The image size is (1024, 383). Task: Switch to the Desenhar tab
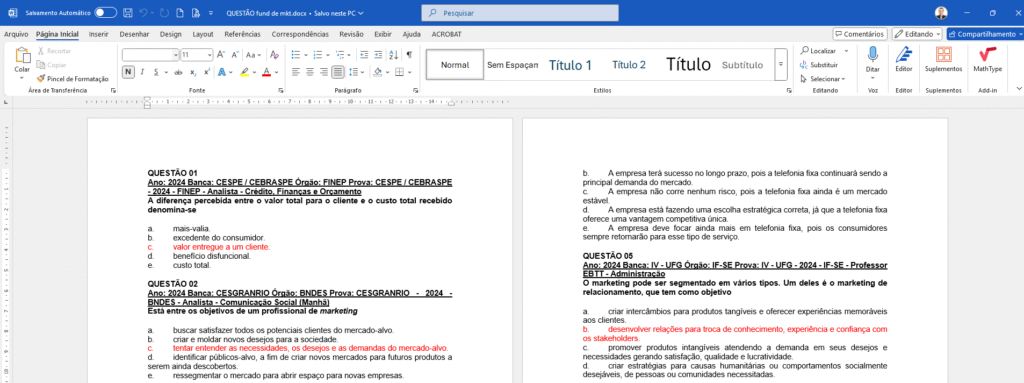click(134, 34)
